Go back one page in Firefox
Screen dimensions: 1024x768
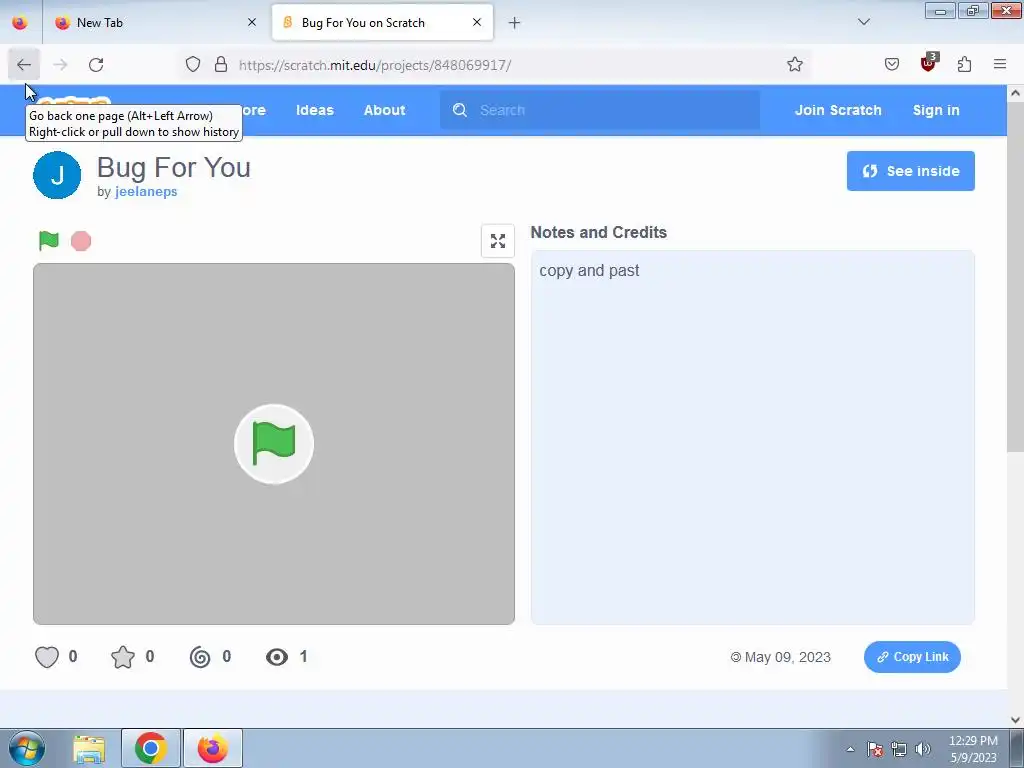click(24, 65)
